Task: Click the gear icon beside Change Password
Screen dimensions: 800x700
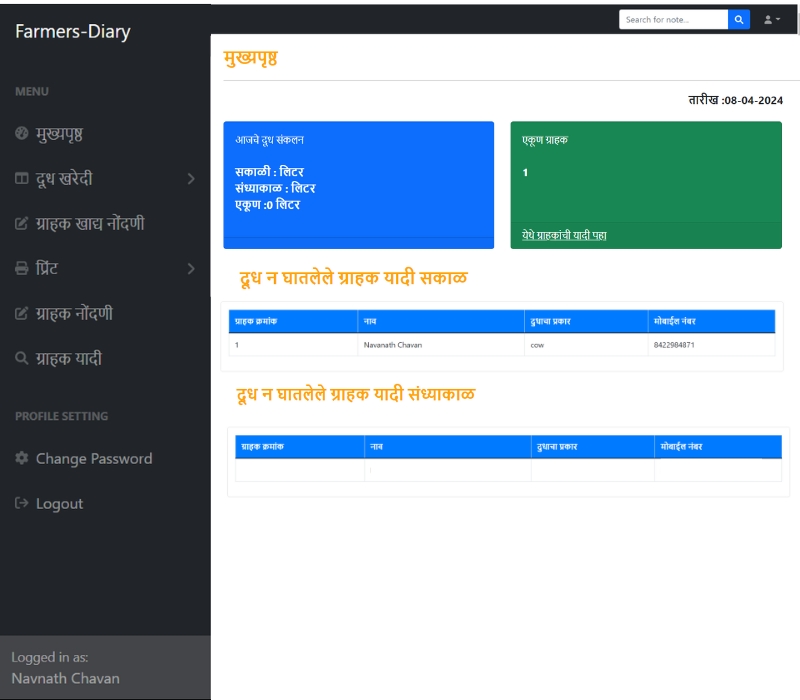Action: pyautogui.click(x=22, y=458)
